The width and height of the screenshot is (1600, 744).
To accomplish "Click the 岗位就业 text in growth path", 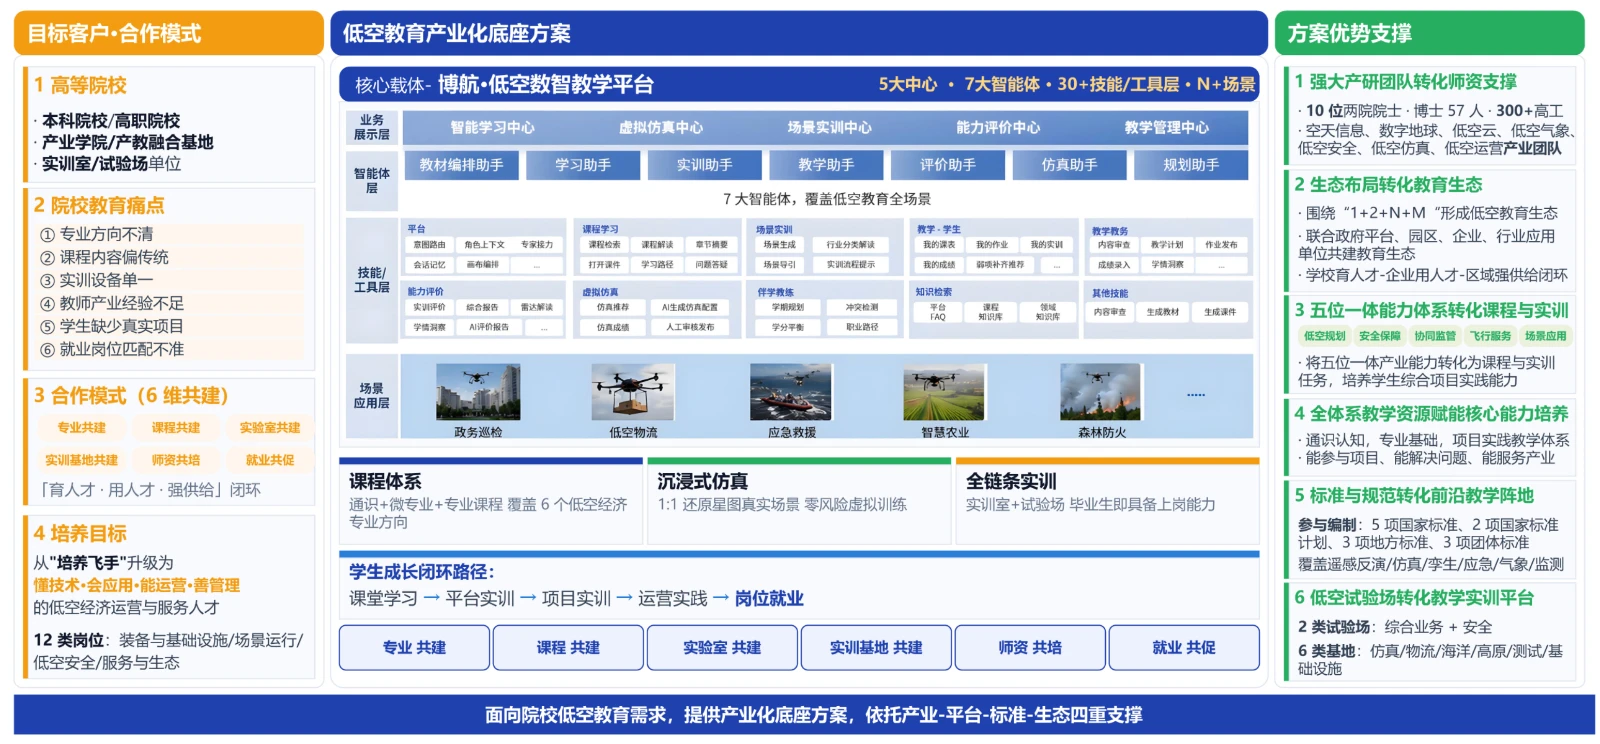I will tap(769, 598).
